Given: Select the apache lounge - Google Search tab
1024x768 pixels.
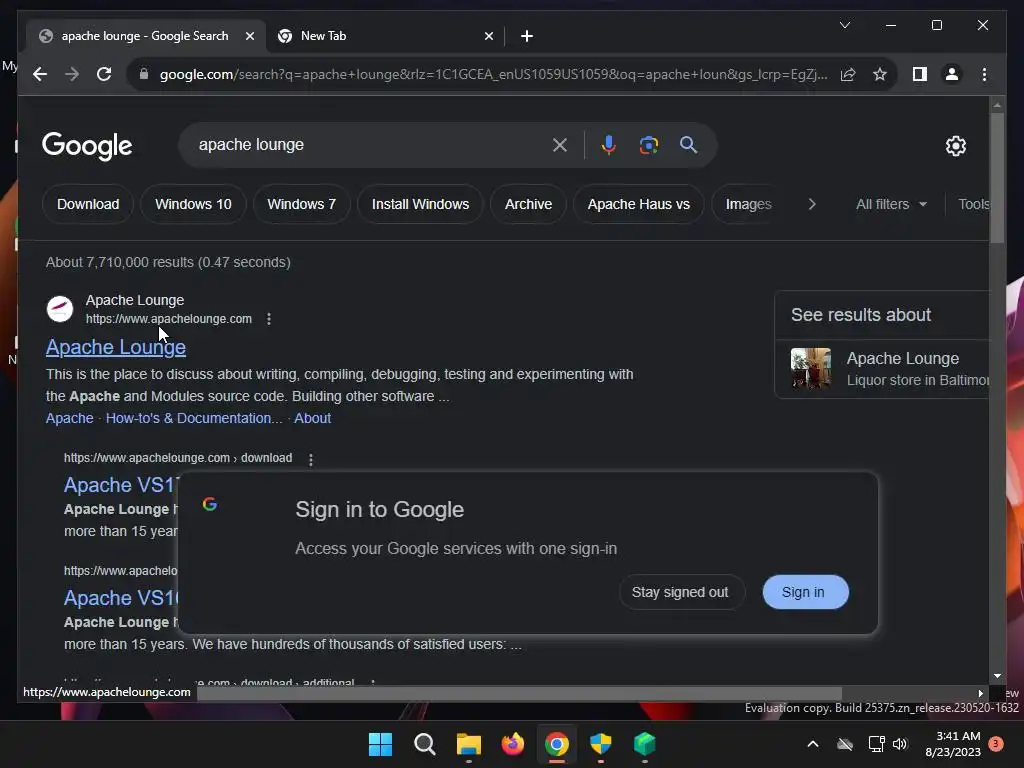Looking at the screenshot, I should (145, 36).
